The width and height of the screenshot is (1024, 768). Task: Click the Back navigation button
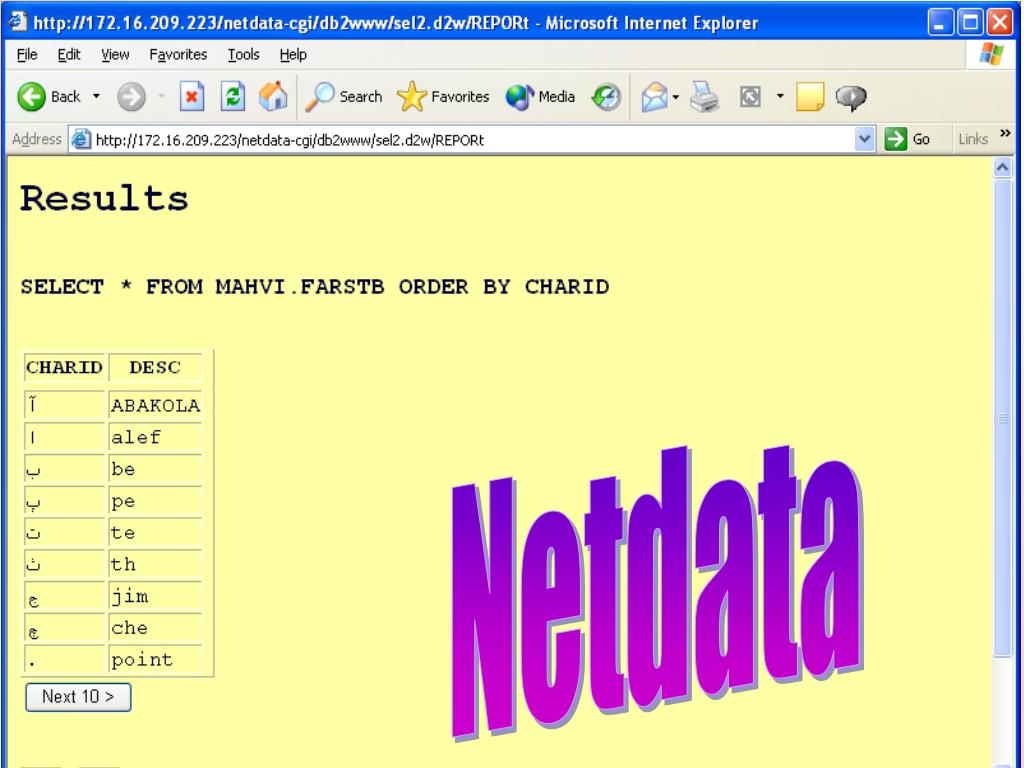coord(48,97)
